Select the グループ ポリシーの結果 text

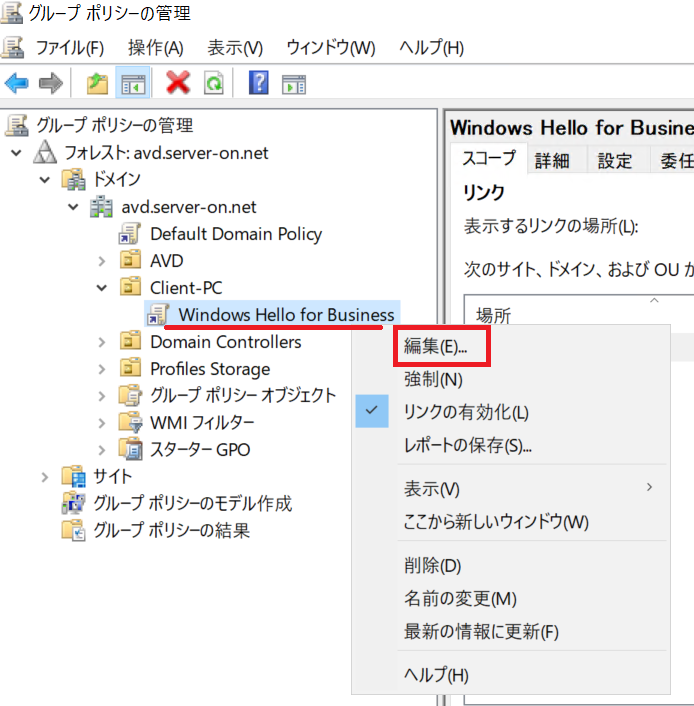[x=171, y=530]
